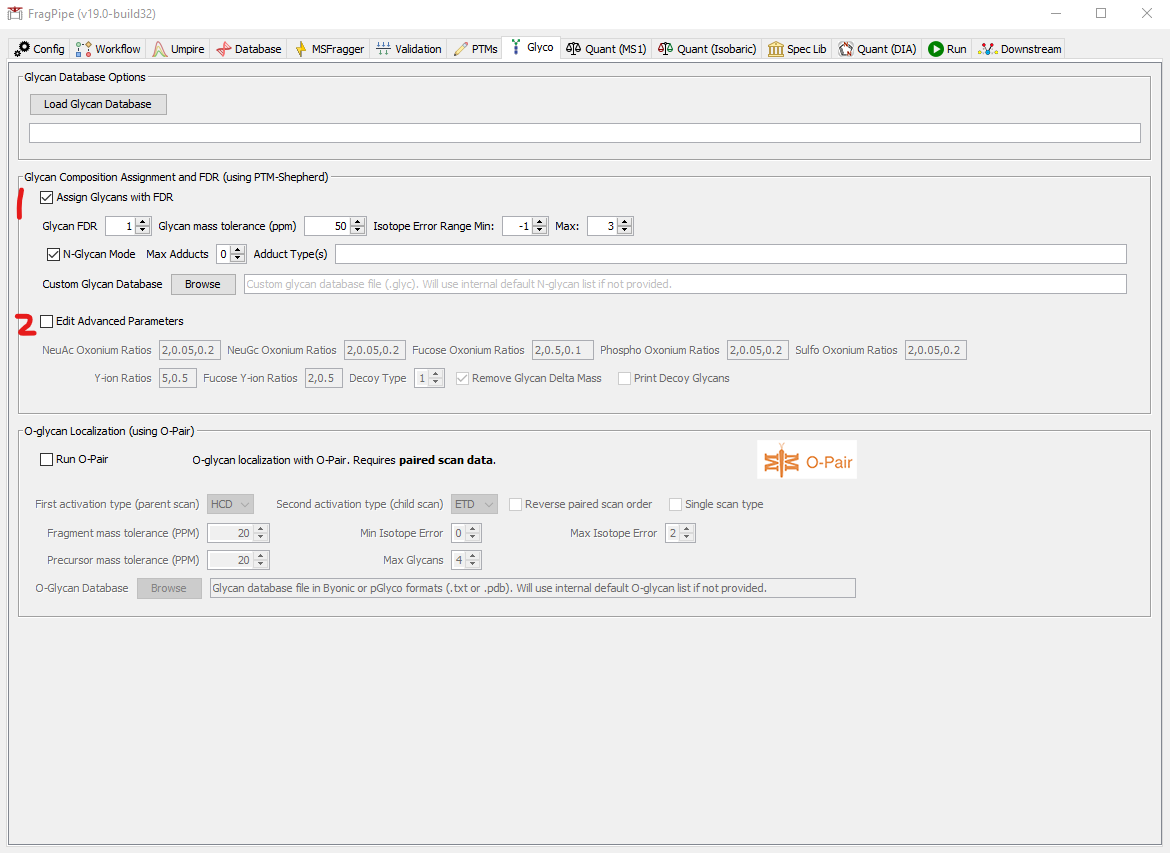Enable Edit Advanced Parameters checkbox
Screen dimensions: 1170x853
click(x=47, y=322)
